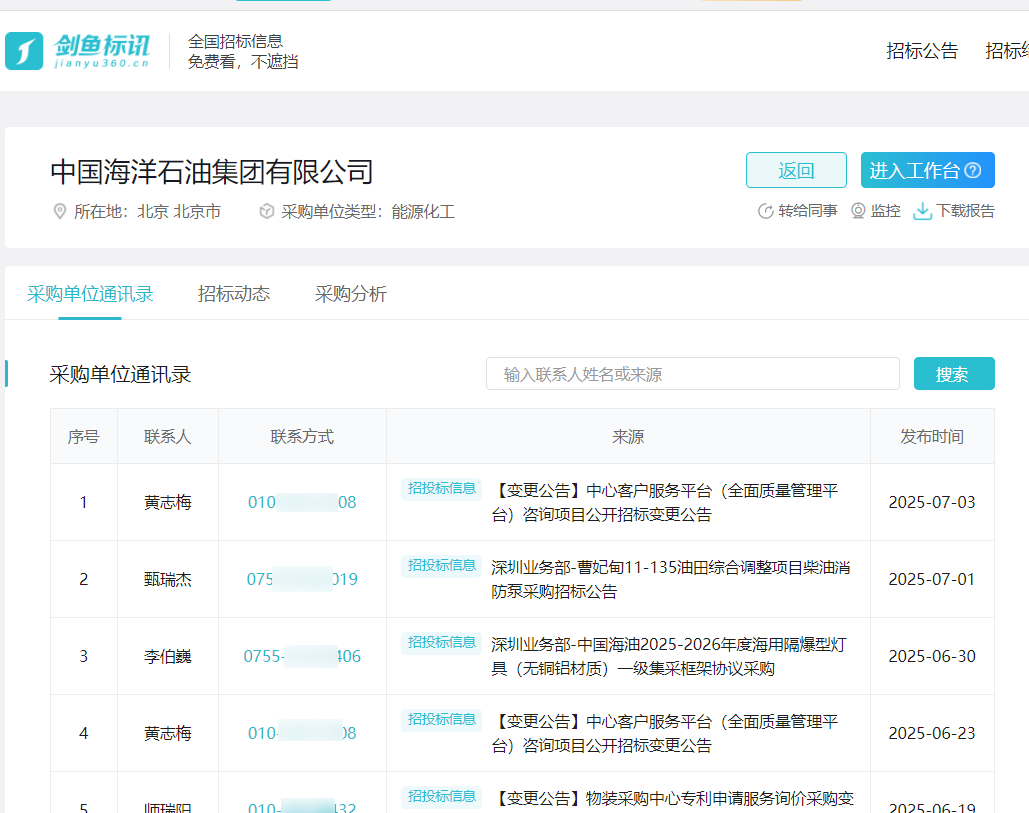1029x813 pixels.
Task: Click the 所在地 location pin icon
Action: point(59,212)
